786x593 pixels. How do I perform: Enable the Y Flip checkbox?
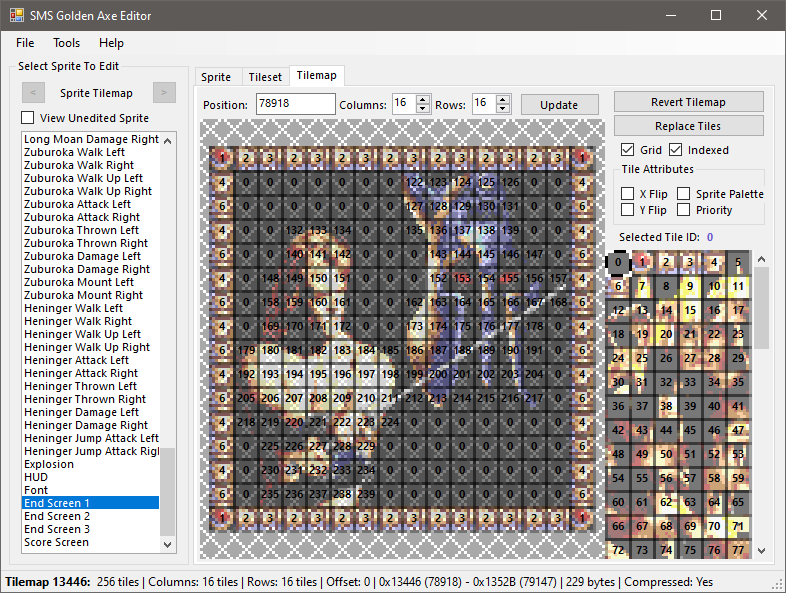627,210
